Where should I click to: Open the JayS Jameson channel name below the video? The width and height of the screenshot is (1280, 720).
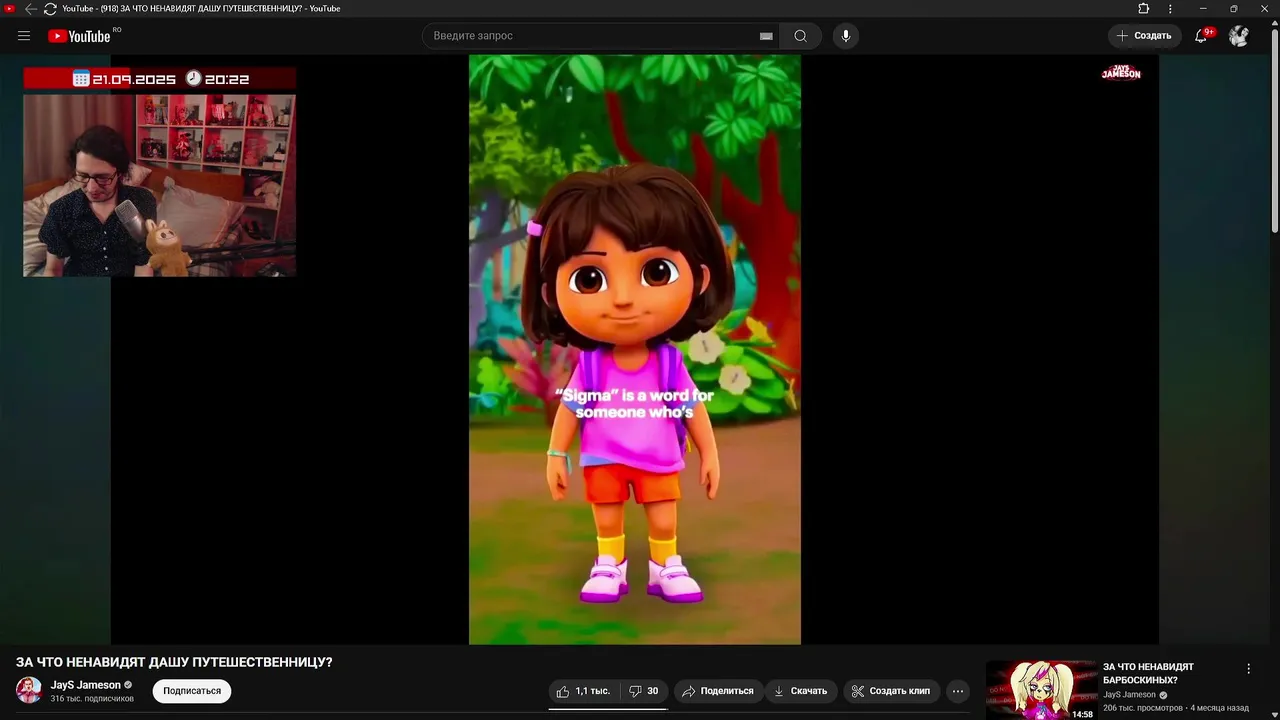click(86, 685)
